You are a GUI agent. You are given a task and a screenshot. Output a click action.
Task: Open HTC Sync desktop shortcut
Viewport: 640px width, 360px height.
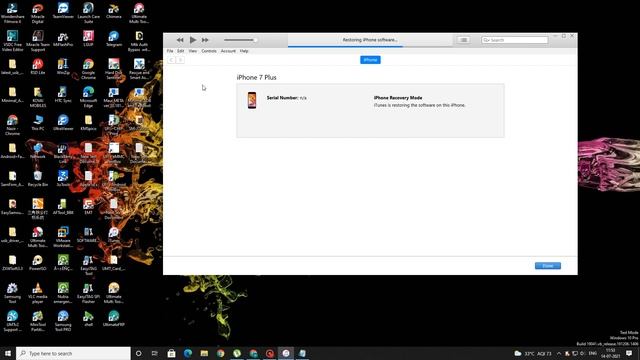coord(63,95)
